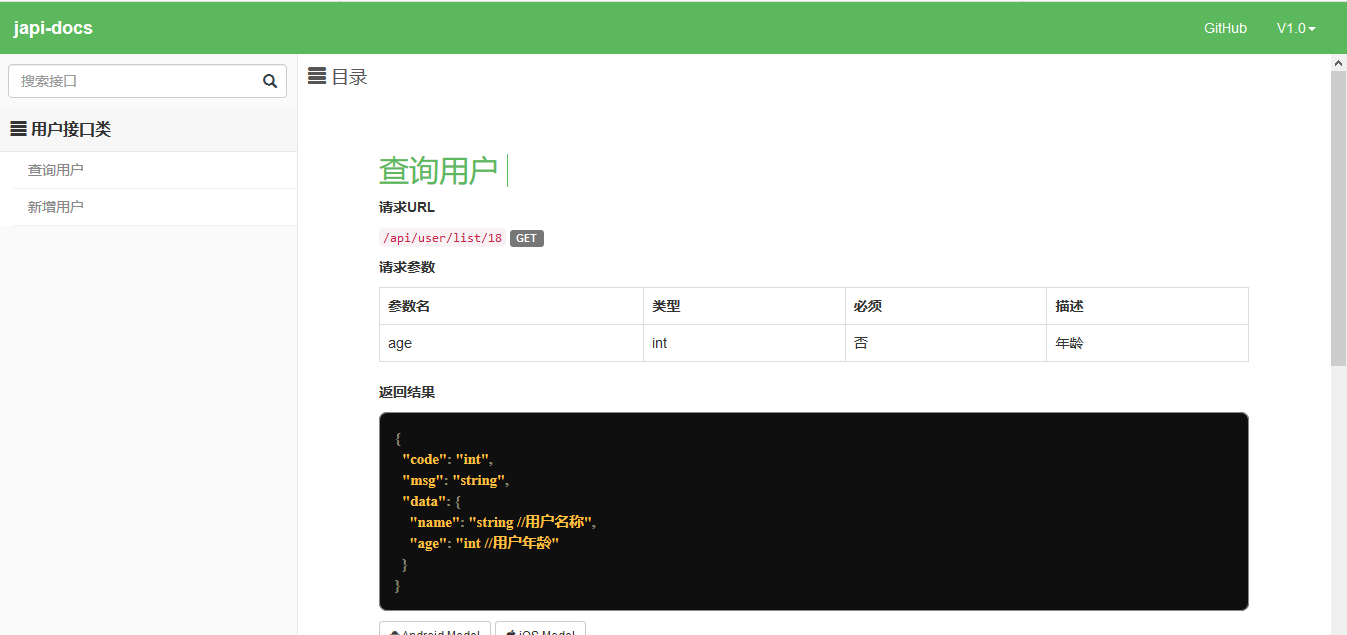The image size is (1347, 635).
Task: Click the 否 required cell
Action: pos(946,343)
